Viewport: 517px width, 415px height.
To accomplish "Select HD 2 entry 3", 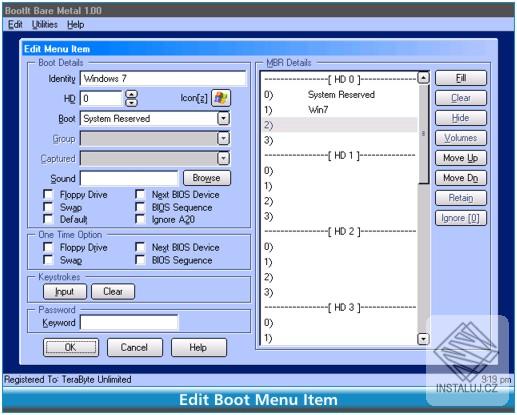I will coord(340,292).
